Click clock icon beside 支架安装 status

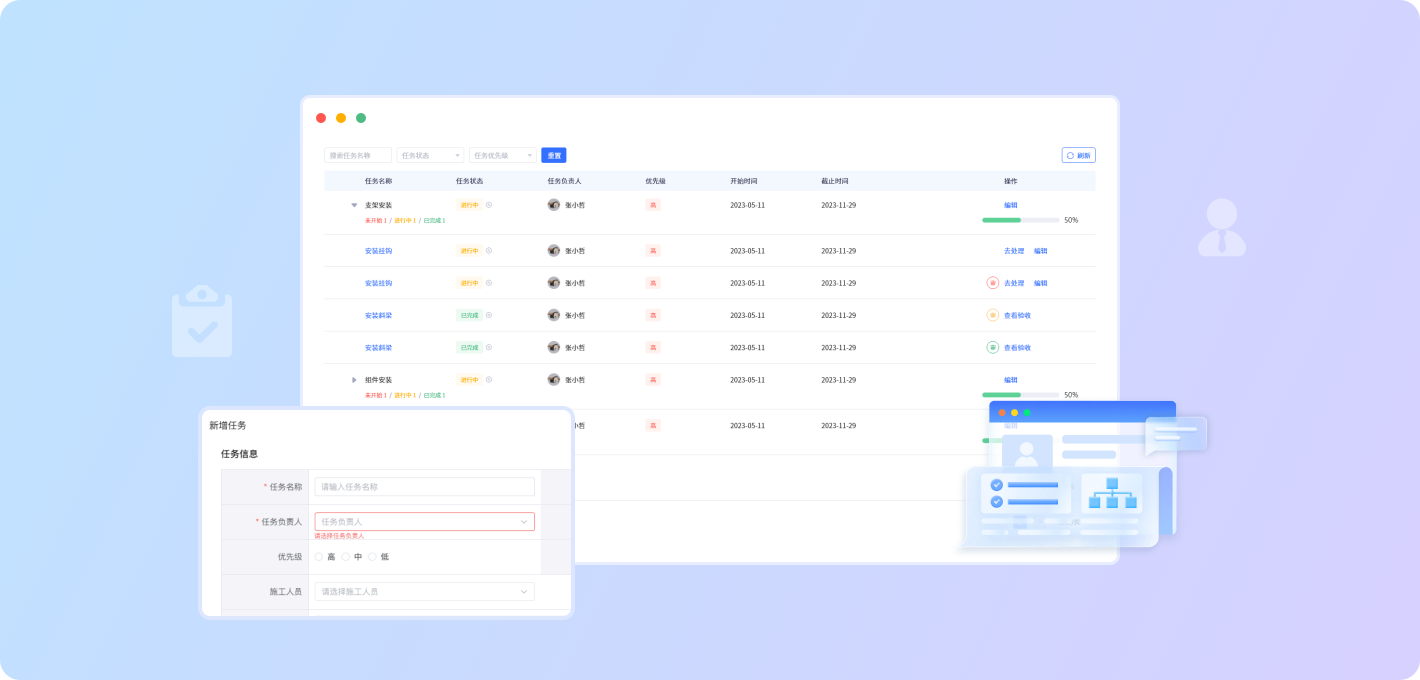coord(489,205)
